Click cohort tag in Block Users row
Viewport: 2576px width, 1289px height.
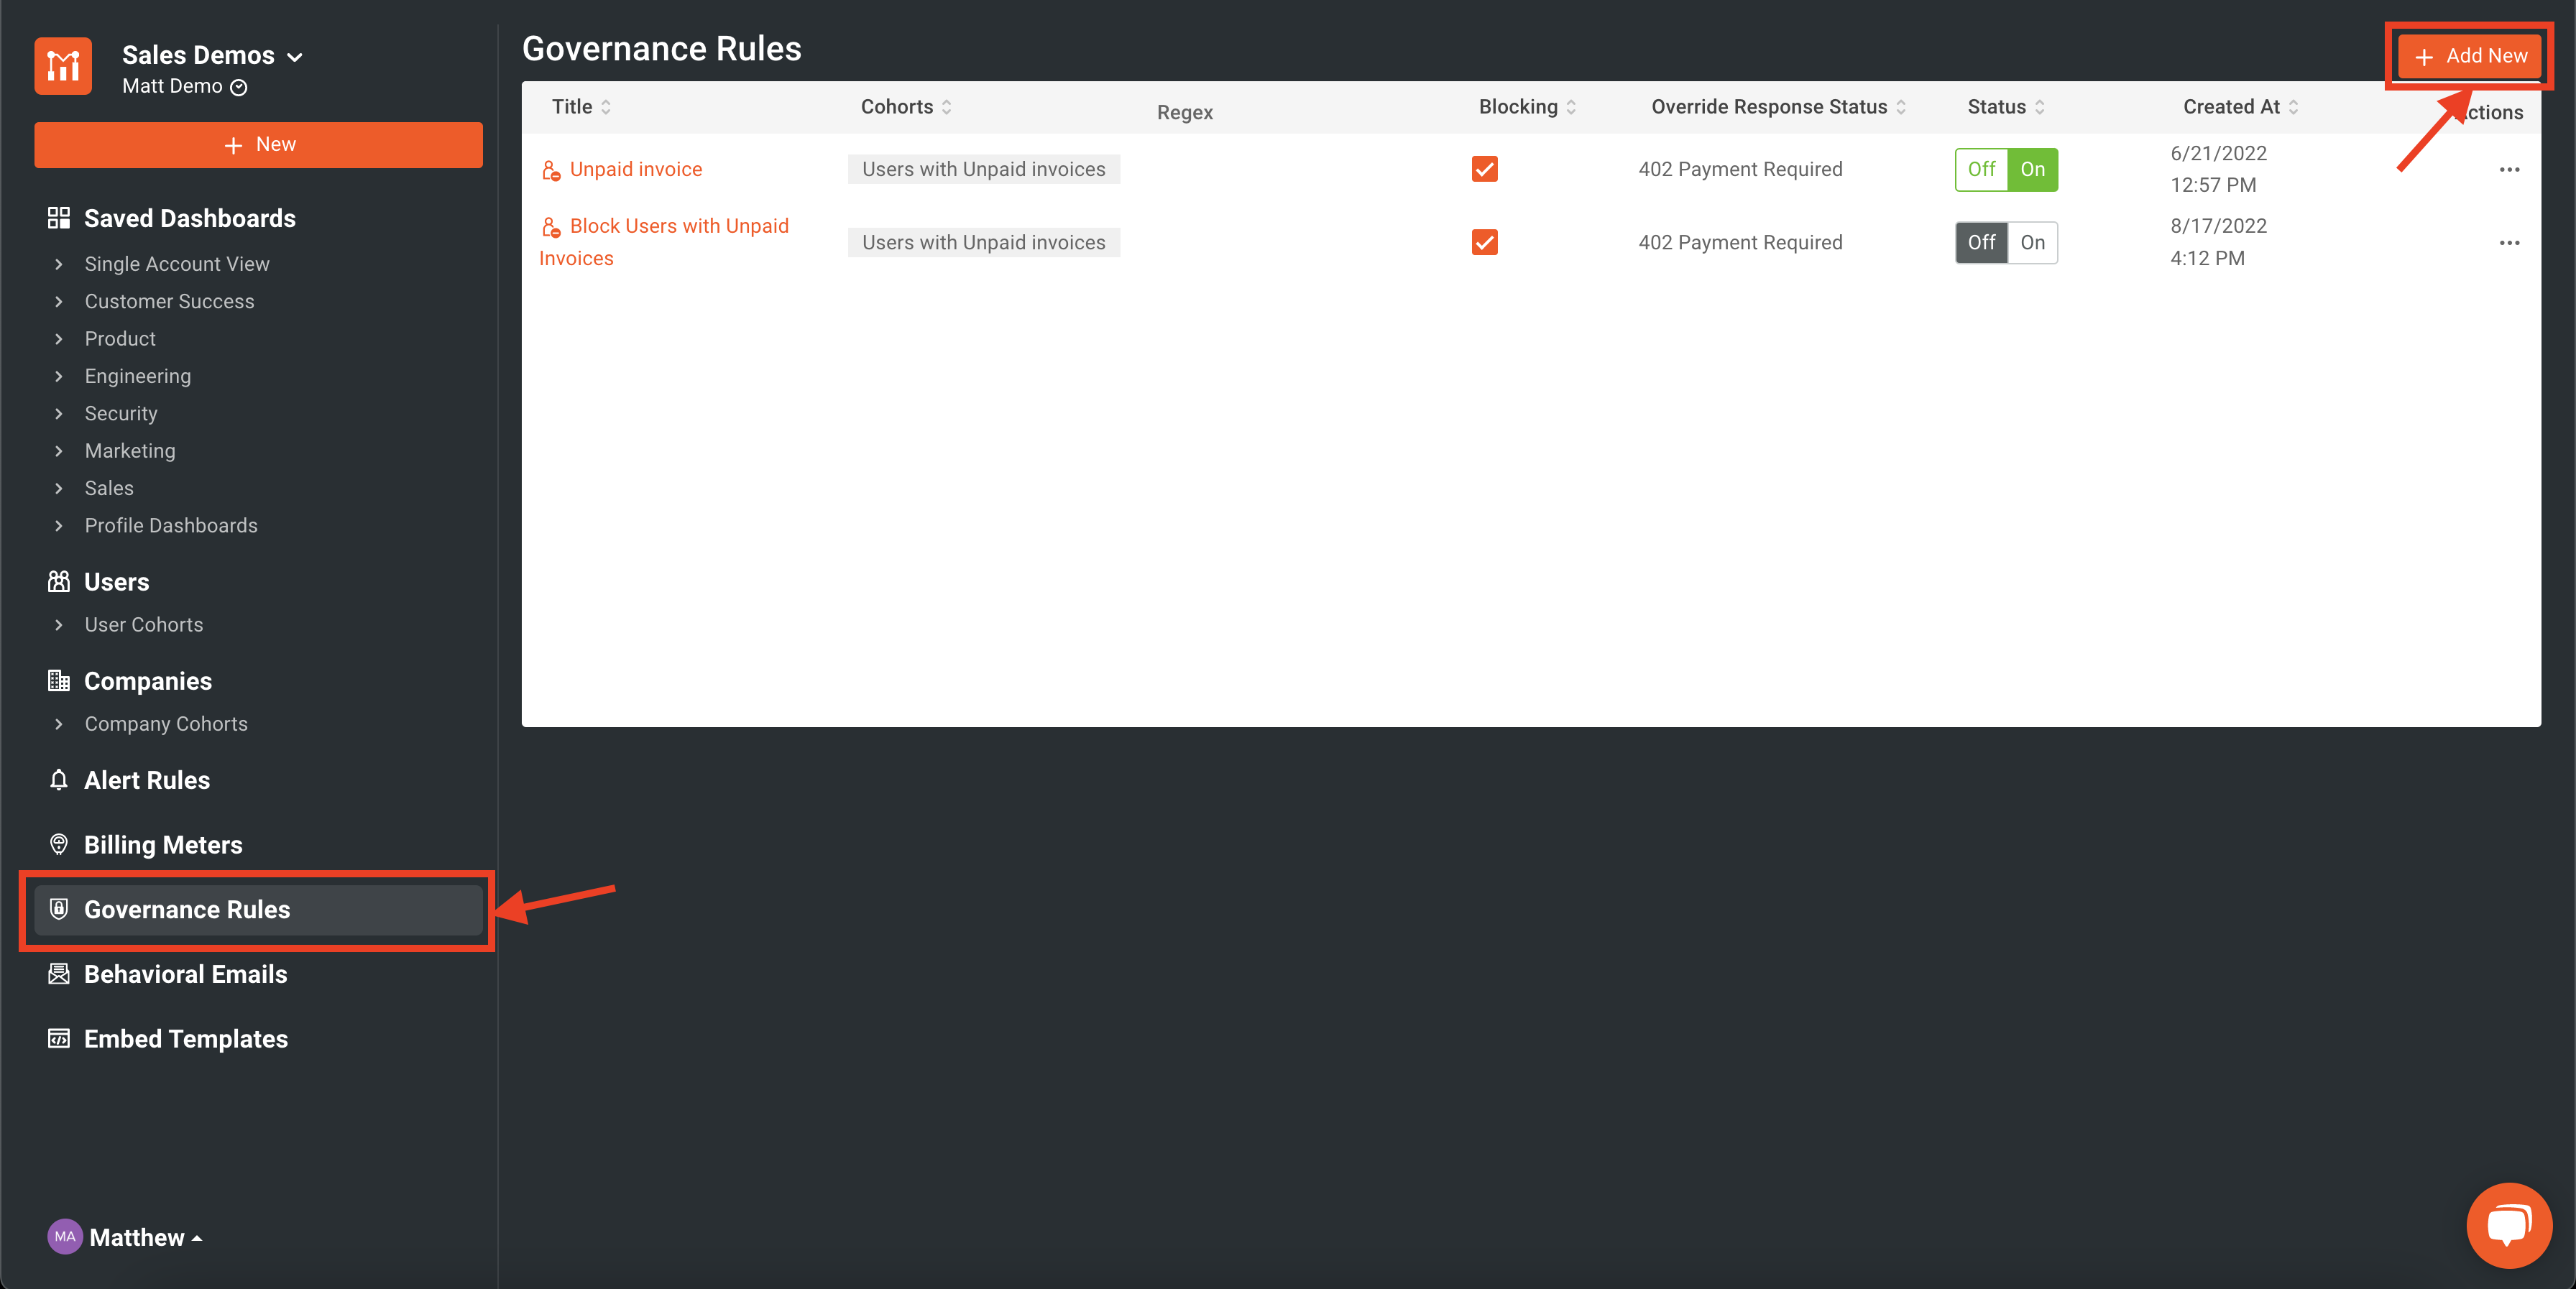tap(984, 242)
